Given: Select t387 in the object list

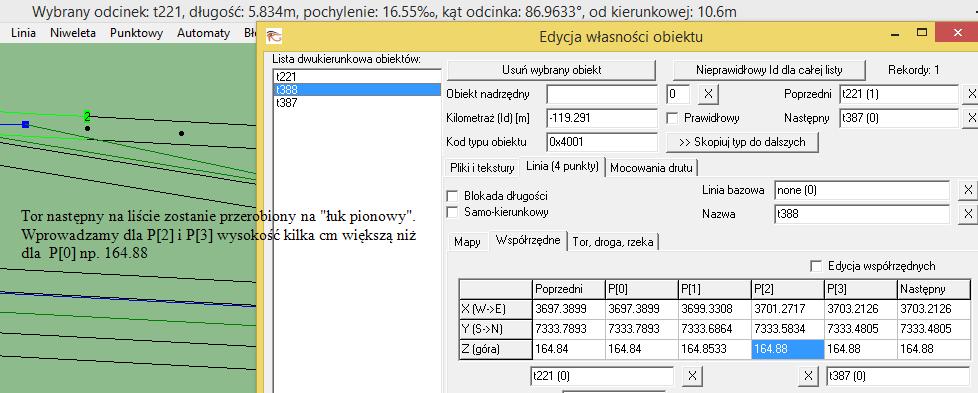Looking at the screenshot, I should pyautogui.click(x=358, y=103).
